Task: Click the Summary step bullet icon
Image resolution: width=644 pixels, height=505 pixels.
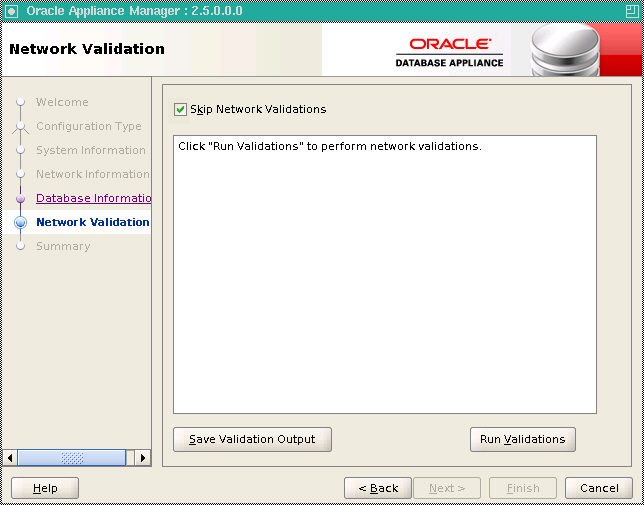Action: tap(20, 246)
